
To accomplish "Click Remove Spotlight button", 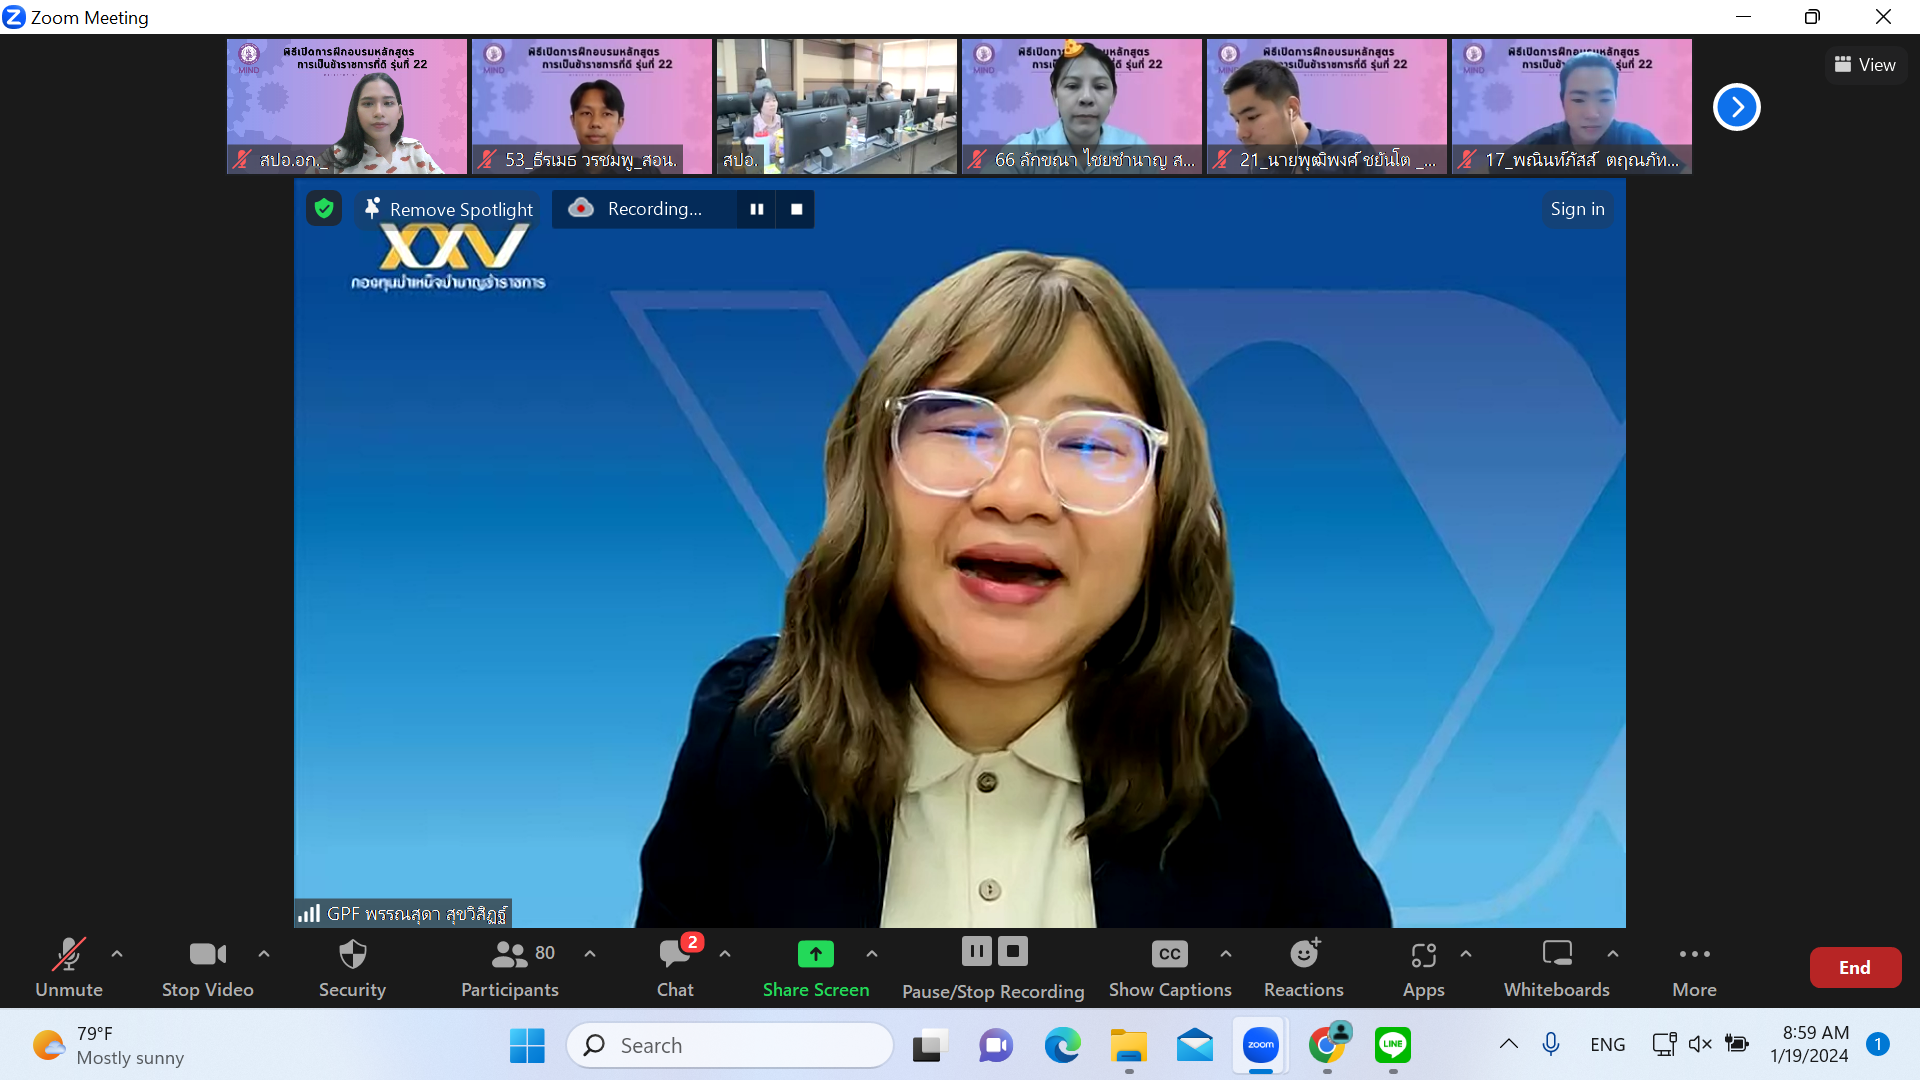I will [448, 209].
